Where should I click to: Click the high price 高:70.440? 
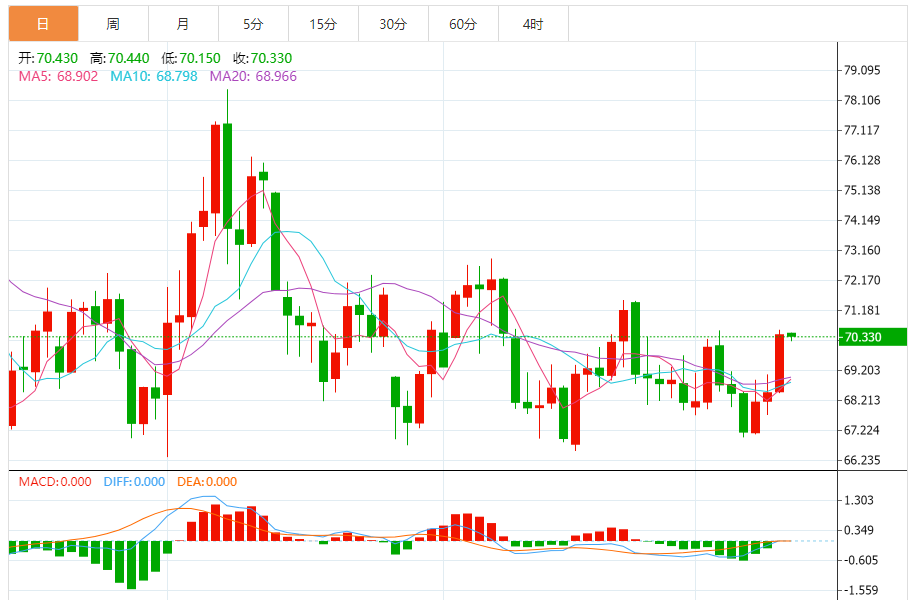(120, 58)
